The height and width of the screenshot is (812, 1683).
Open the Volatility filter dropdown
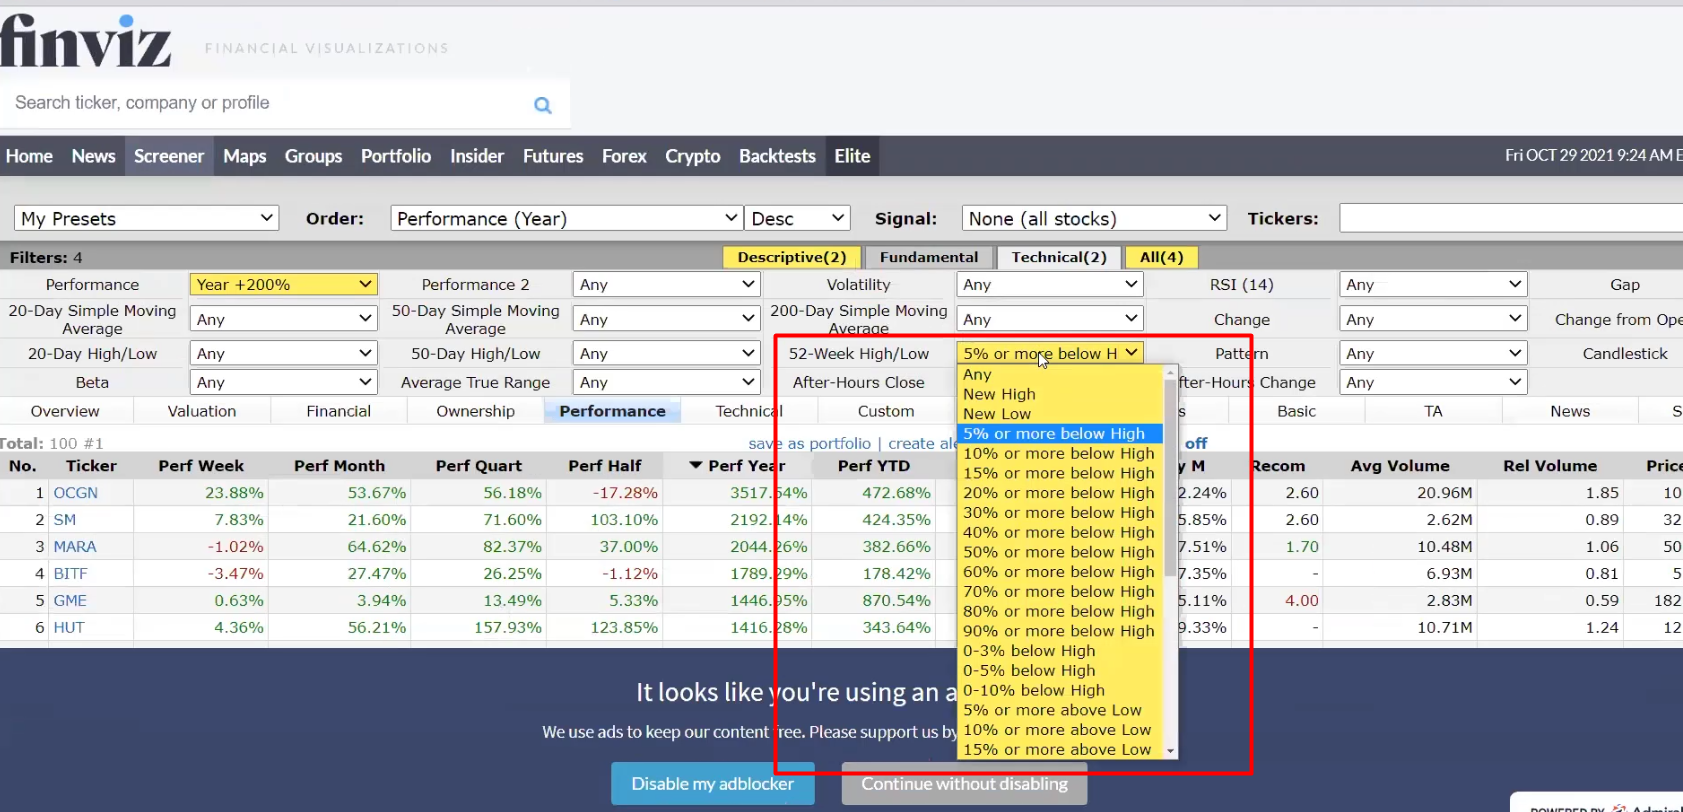(1049, 285)
